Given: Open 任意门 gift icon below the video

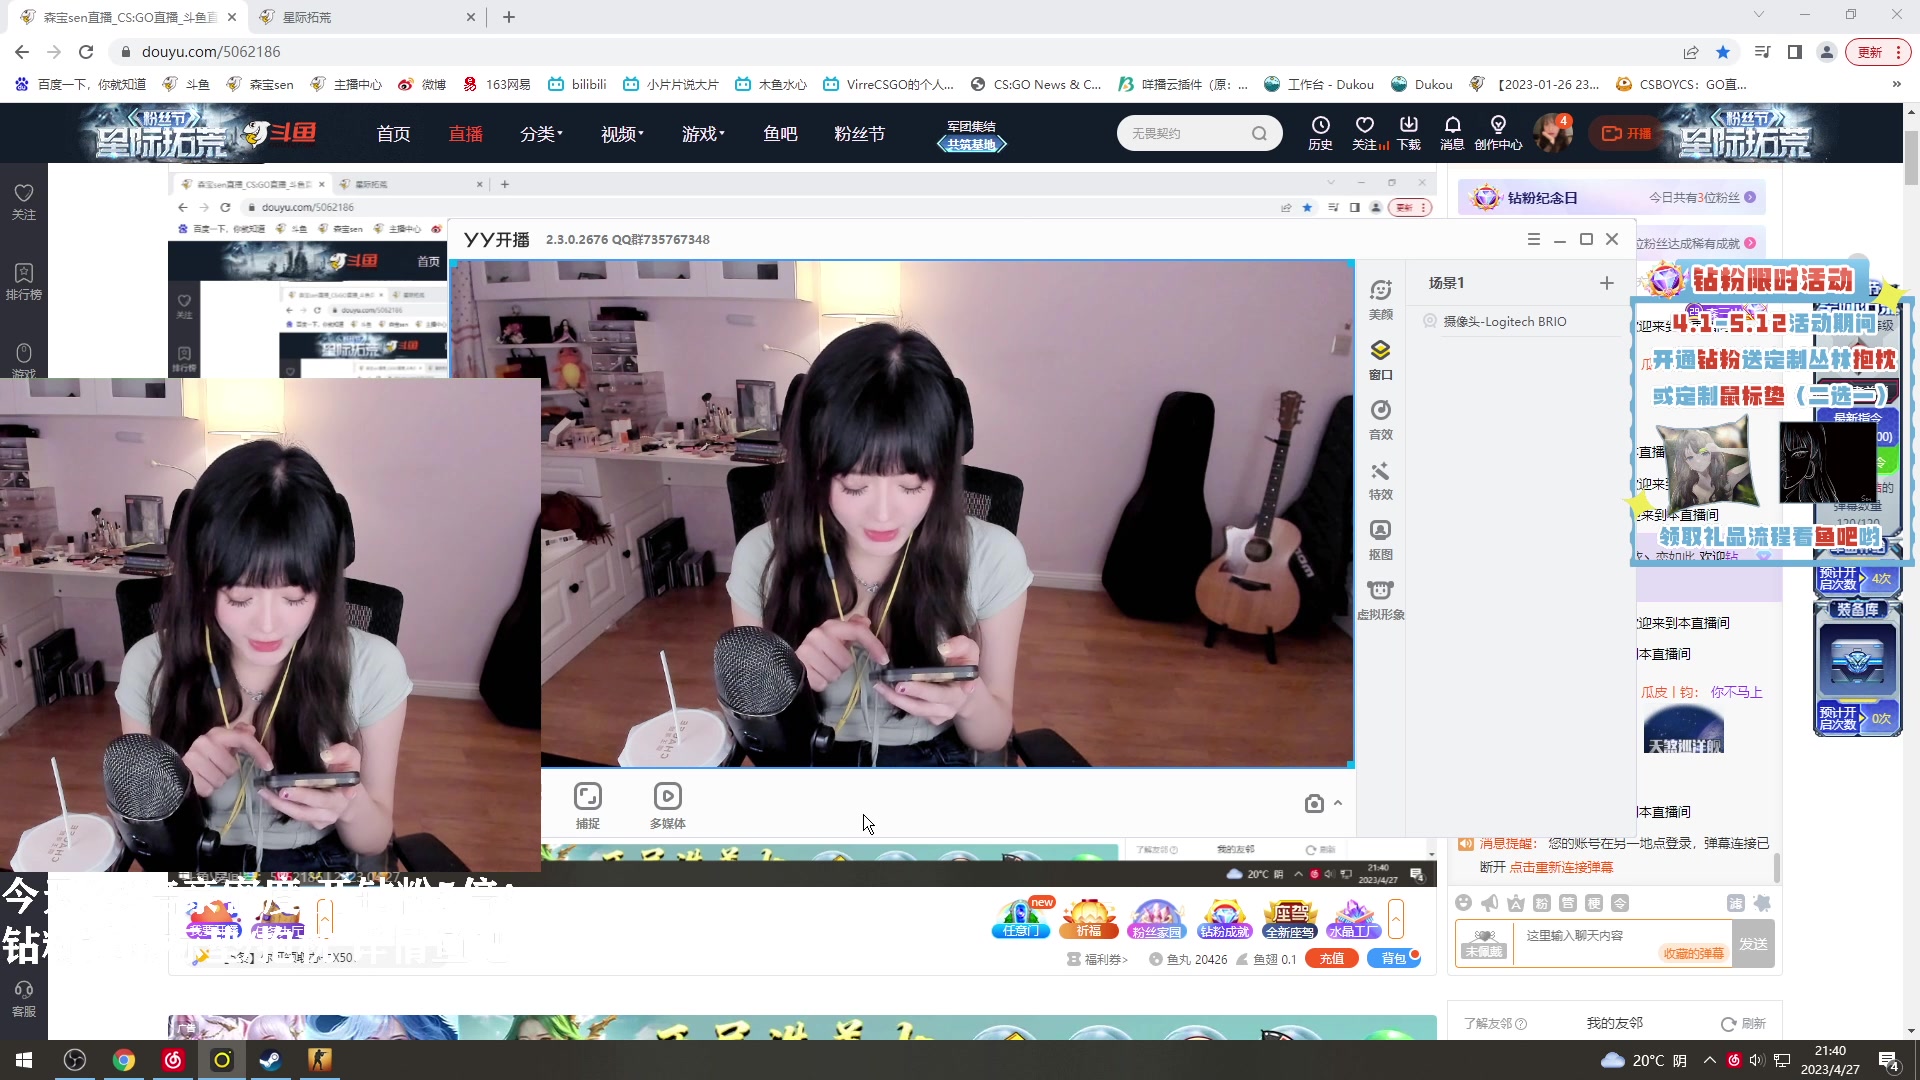Looking at the screenshot, I should 1021,918.
